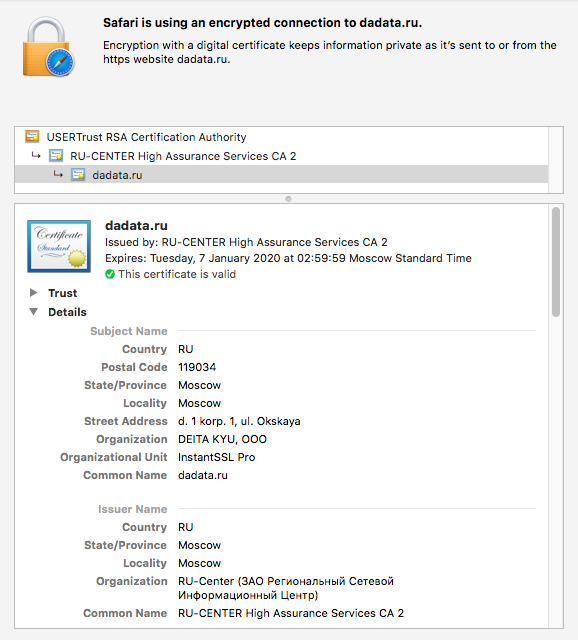Click the arrow before dadata.ru in chain

[x=58, y=174]
